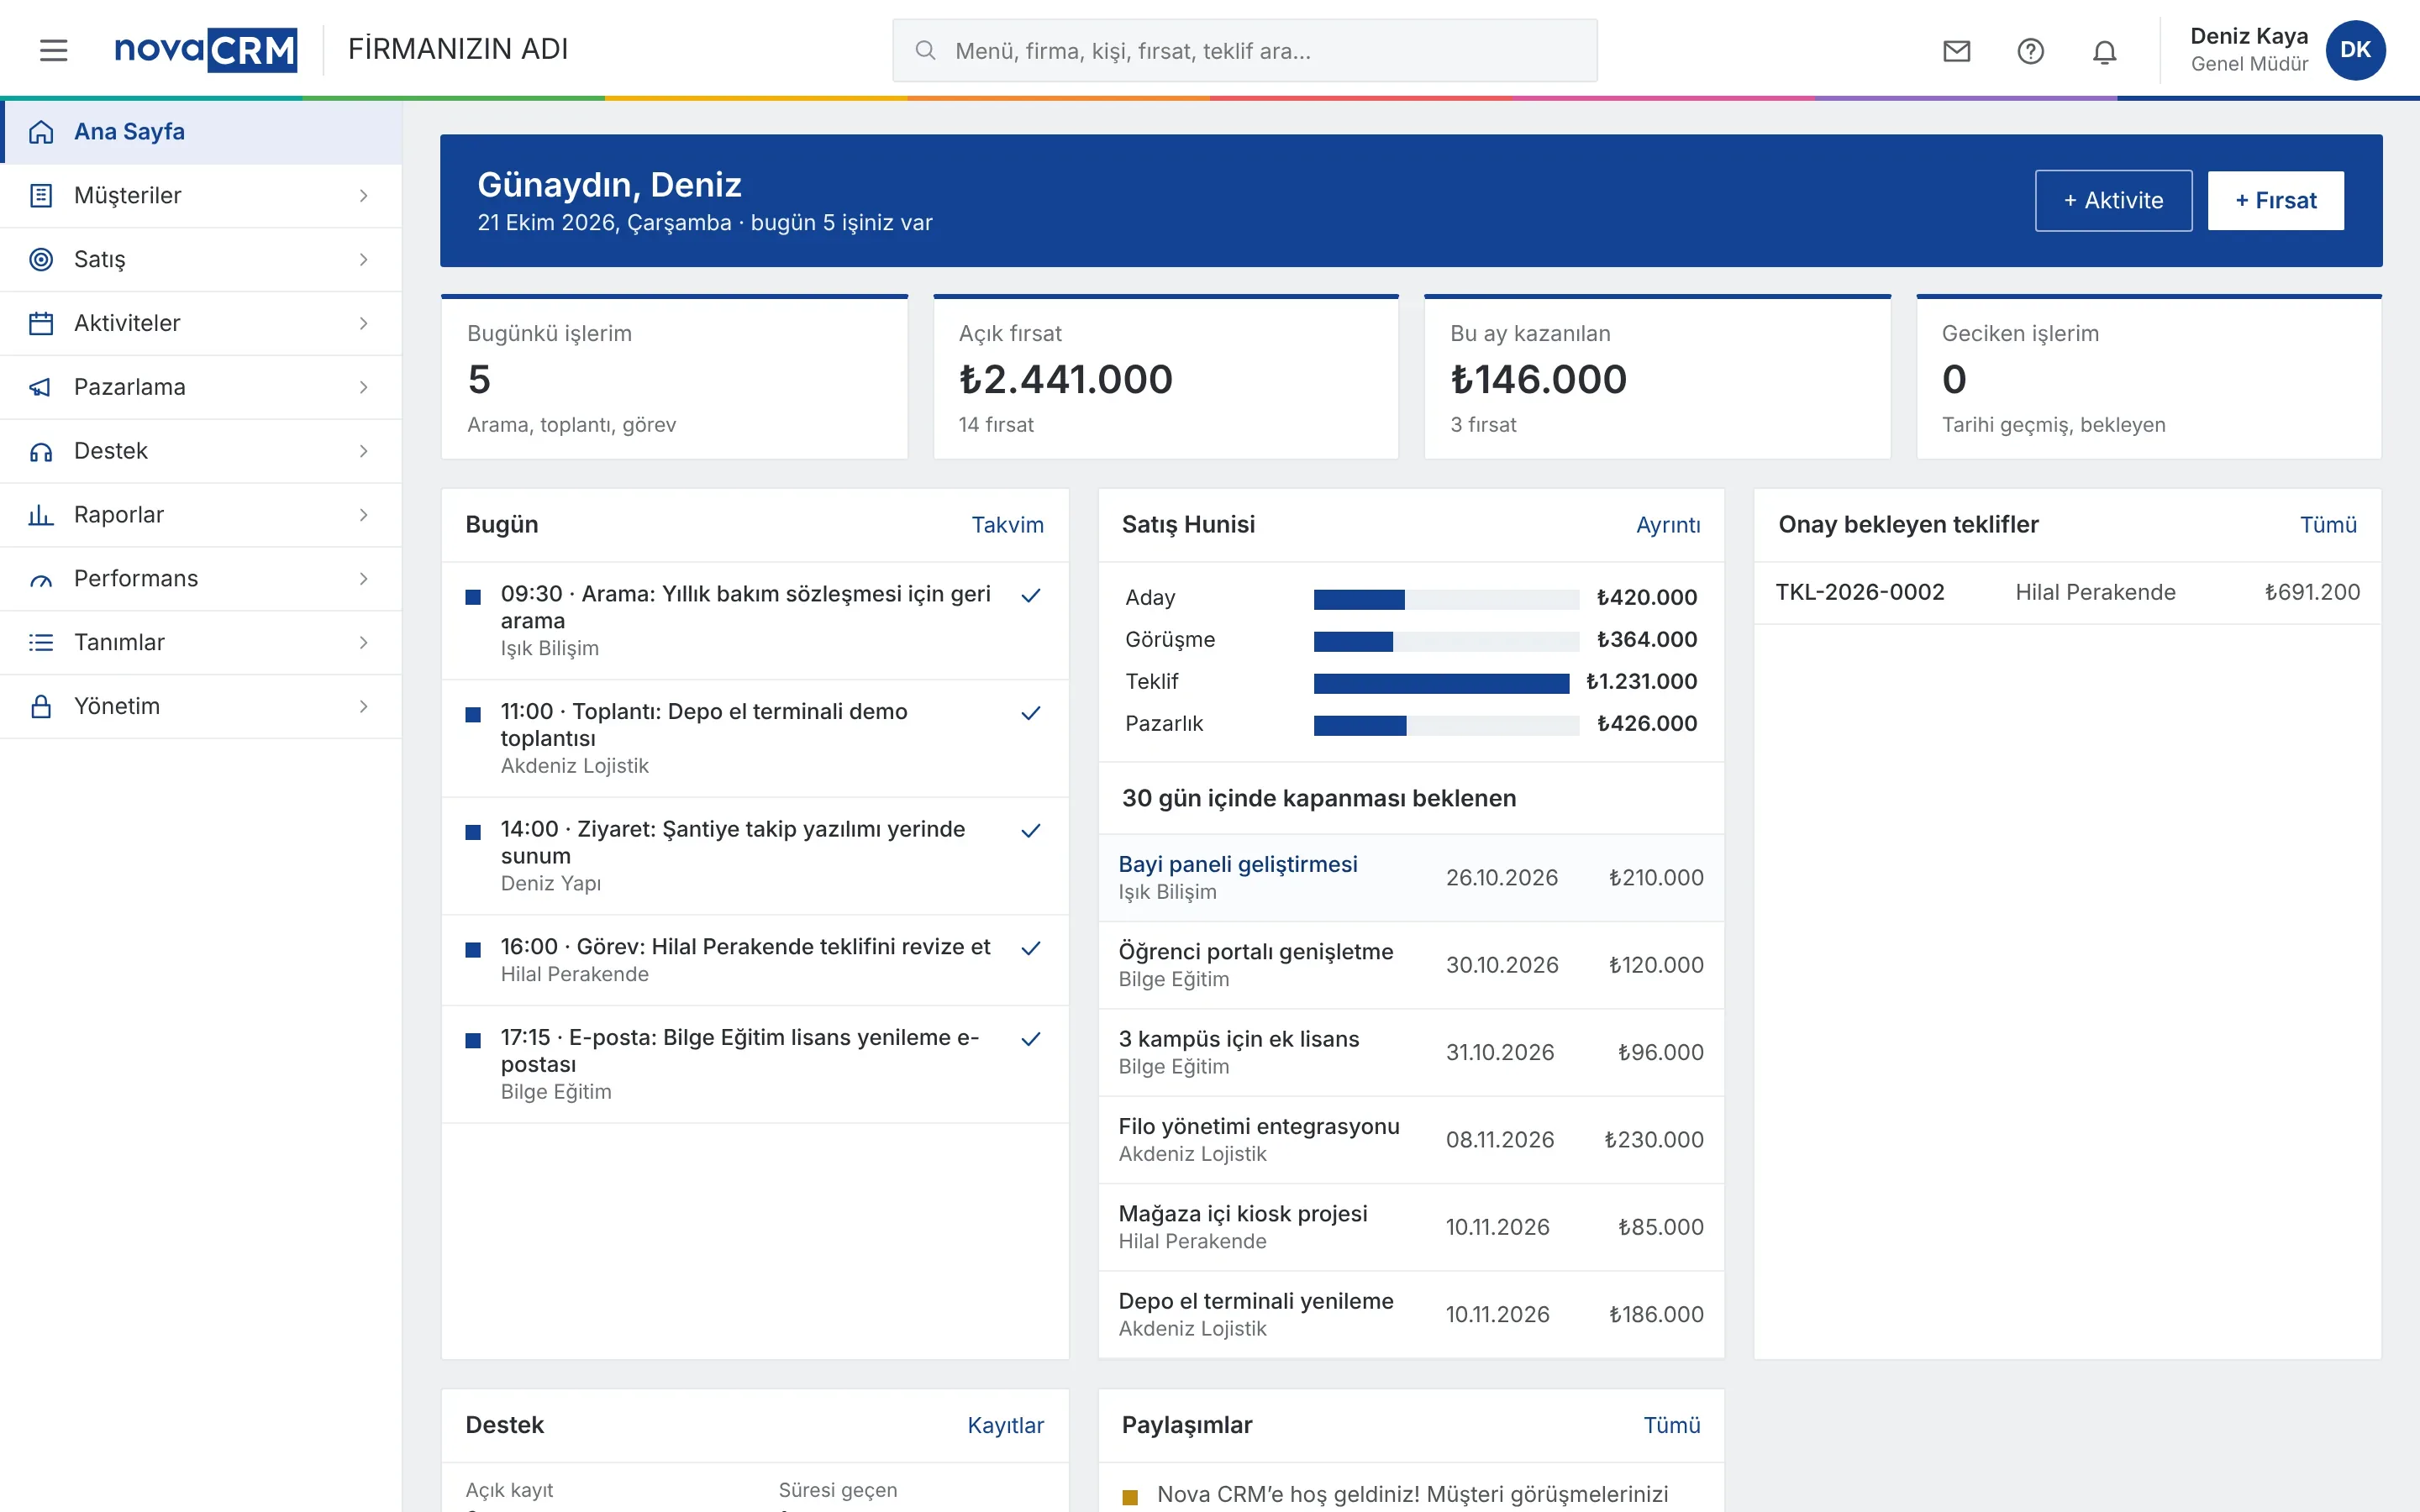The width and height of the screenshot is (2420, 1512).
Task: Expand the Yönetim menu chevron
Action: [x=364, y=706]
